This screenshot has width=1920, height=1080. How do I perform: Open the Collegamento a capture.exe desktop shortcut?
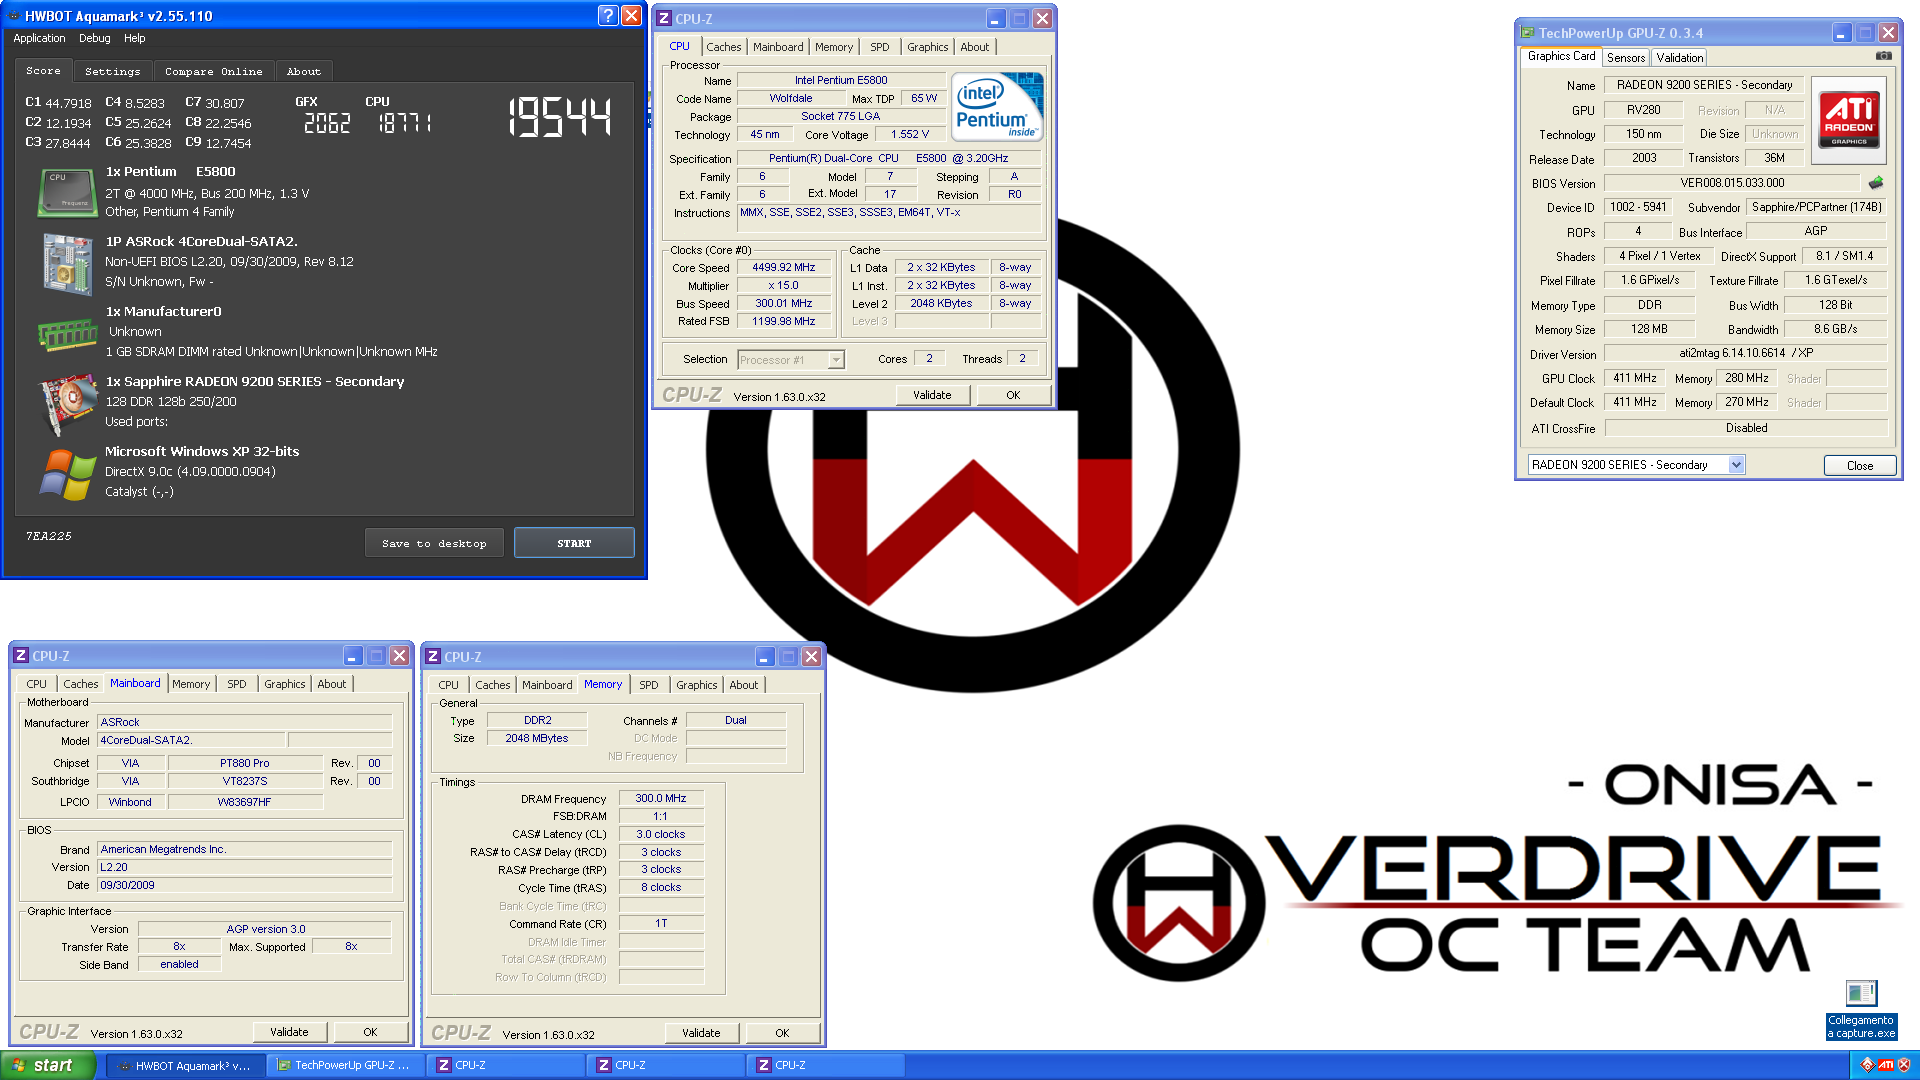[x=1861, y=1010]
